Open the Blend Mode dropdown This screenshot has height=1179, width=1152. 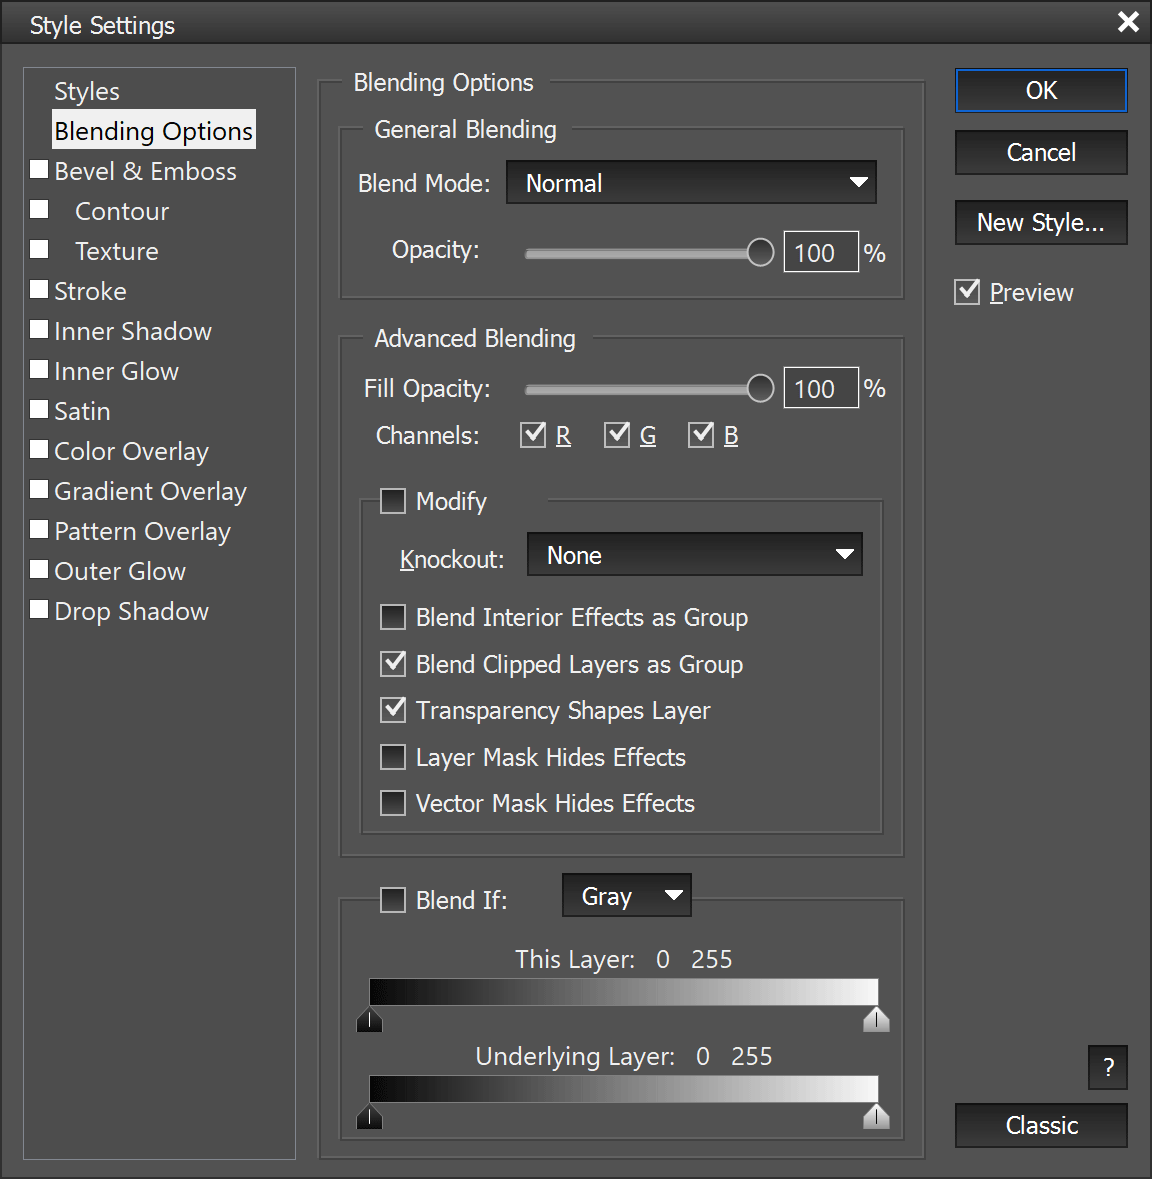pyautogui.click(x=691, y=183)
